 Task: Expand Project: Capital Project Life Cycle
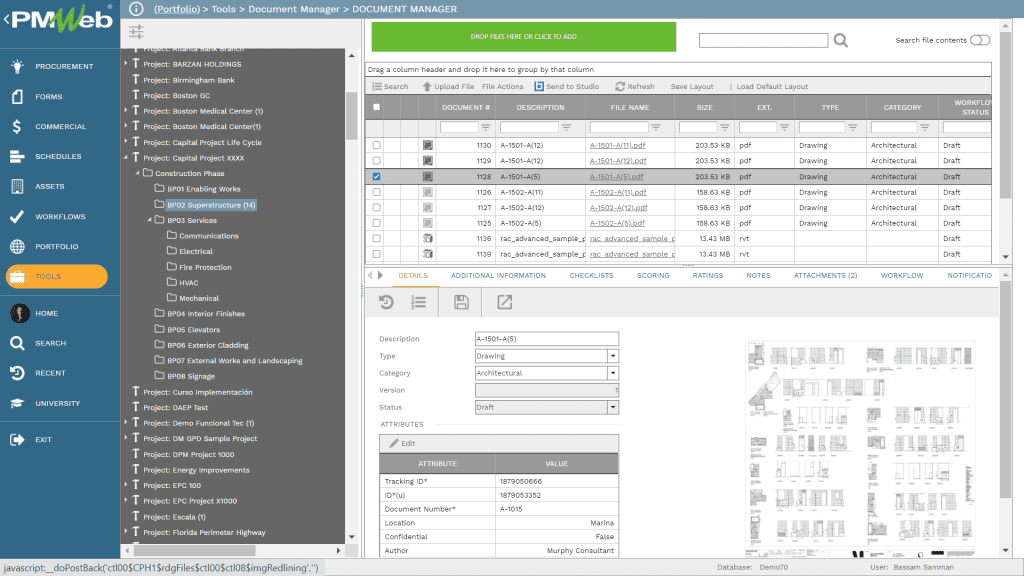coord(126,142)
